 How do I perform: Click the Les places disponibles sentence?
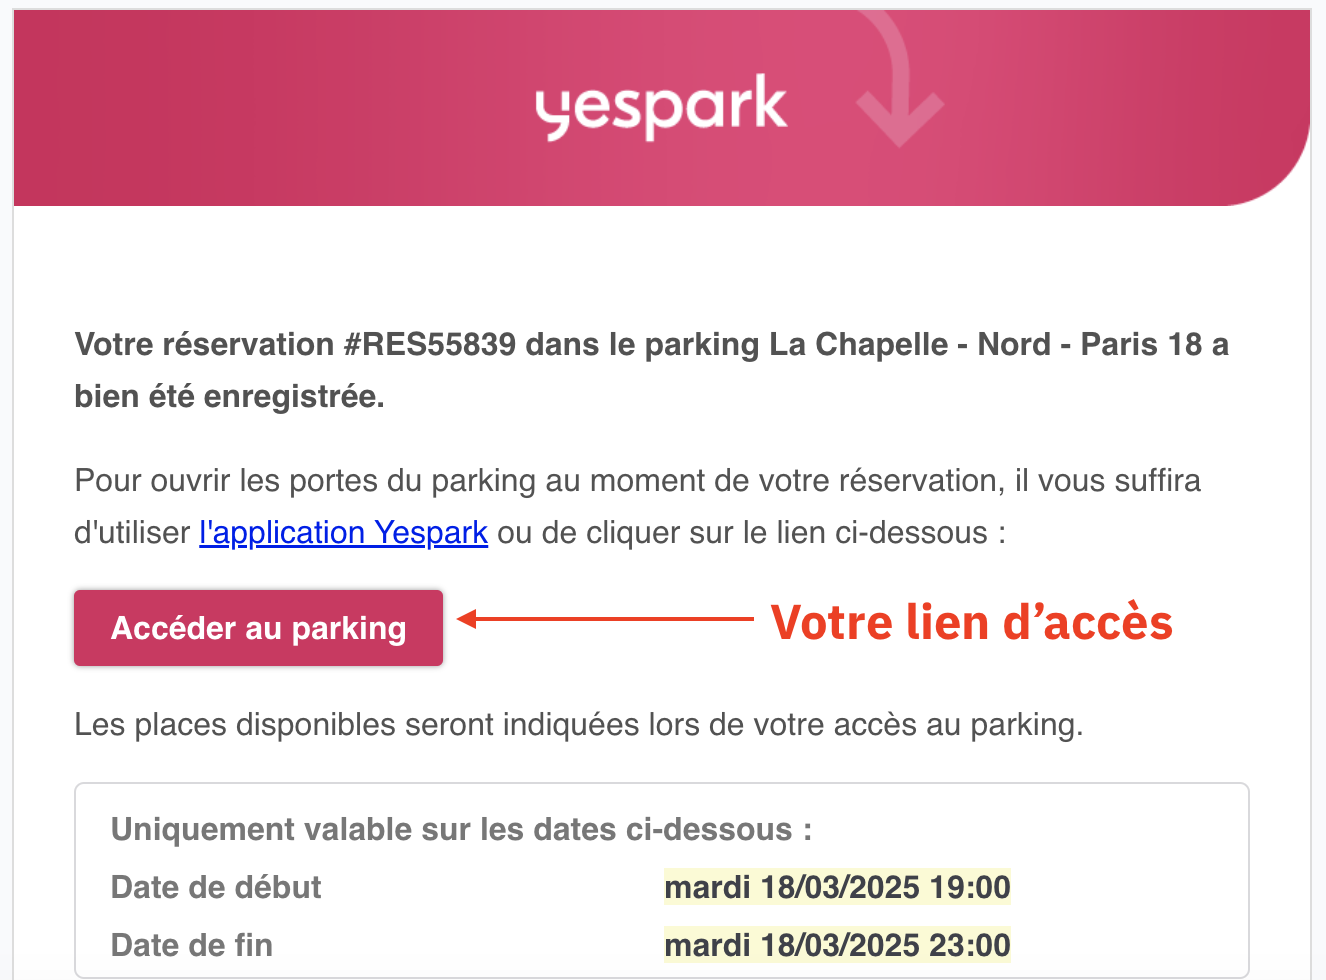coord(579,724)
